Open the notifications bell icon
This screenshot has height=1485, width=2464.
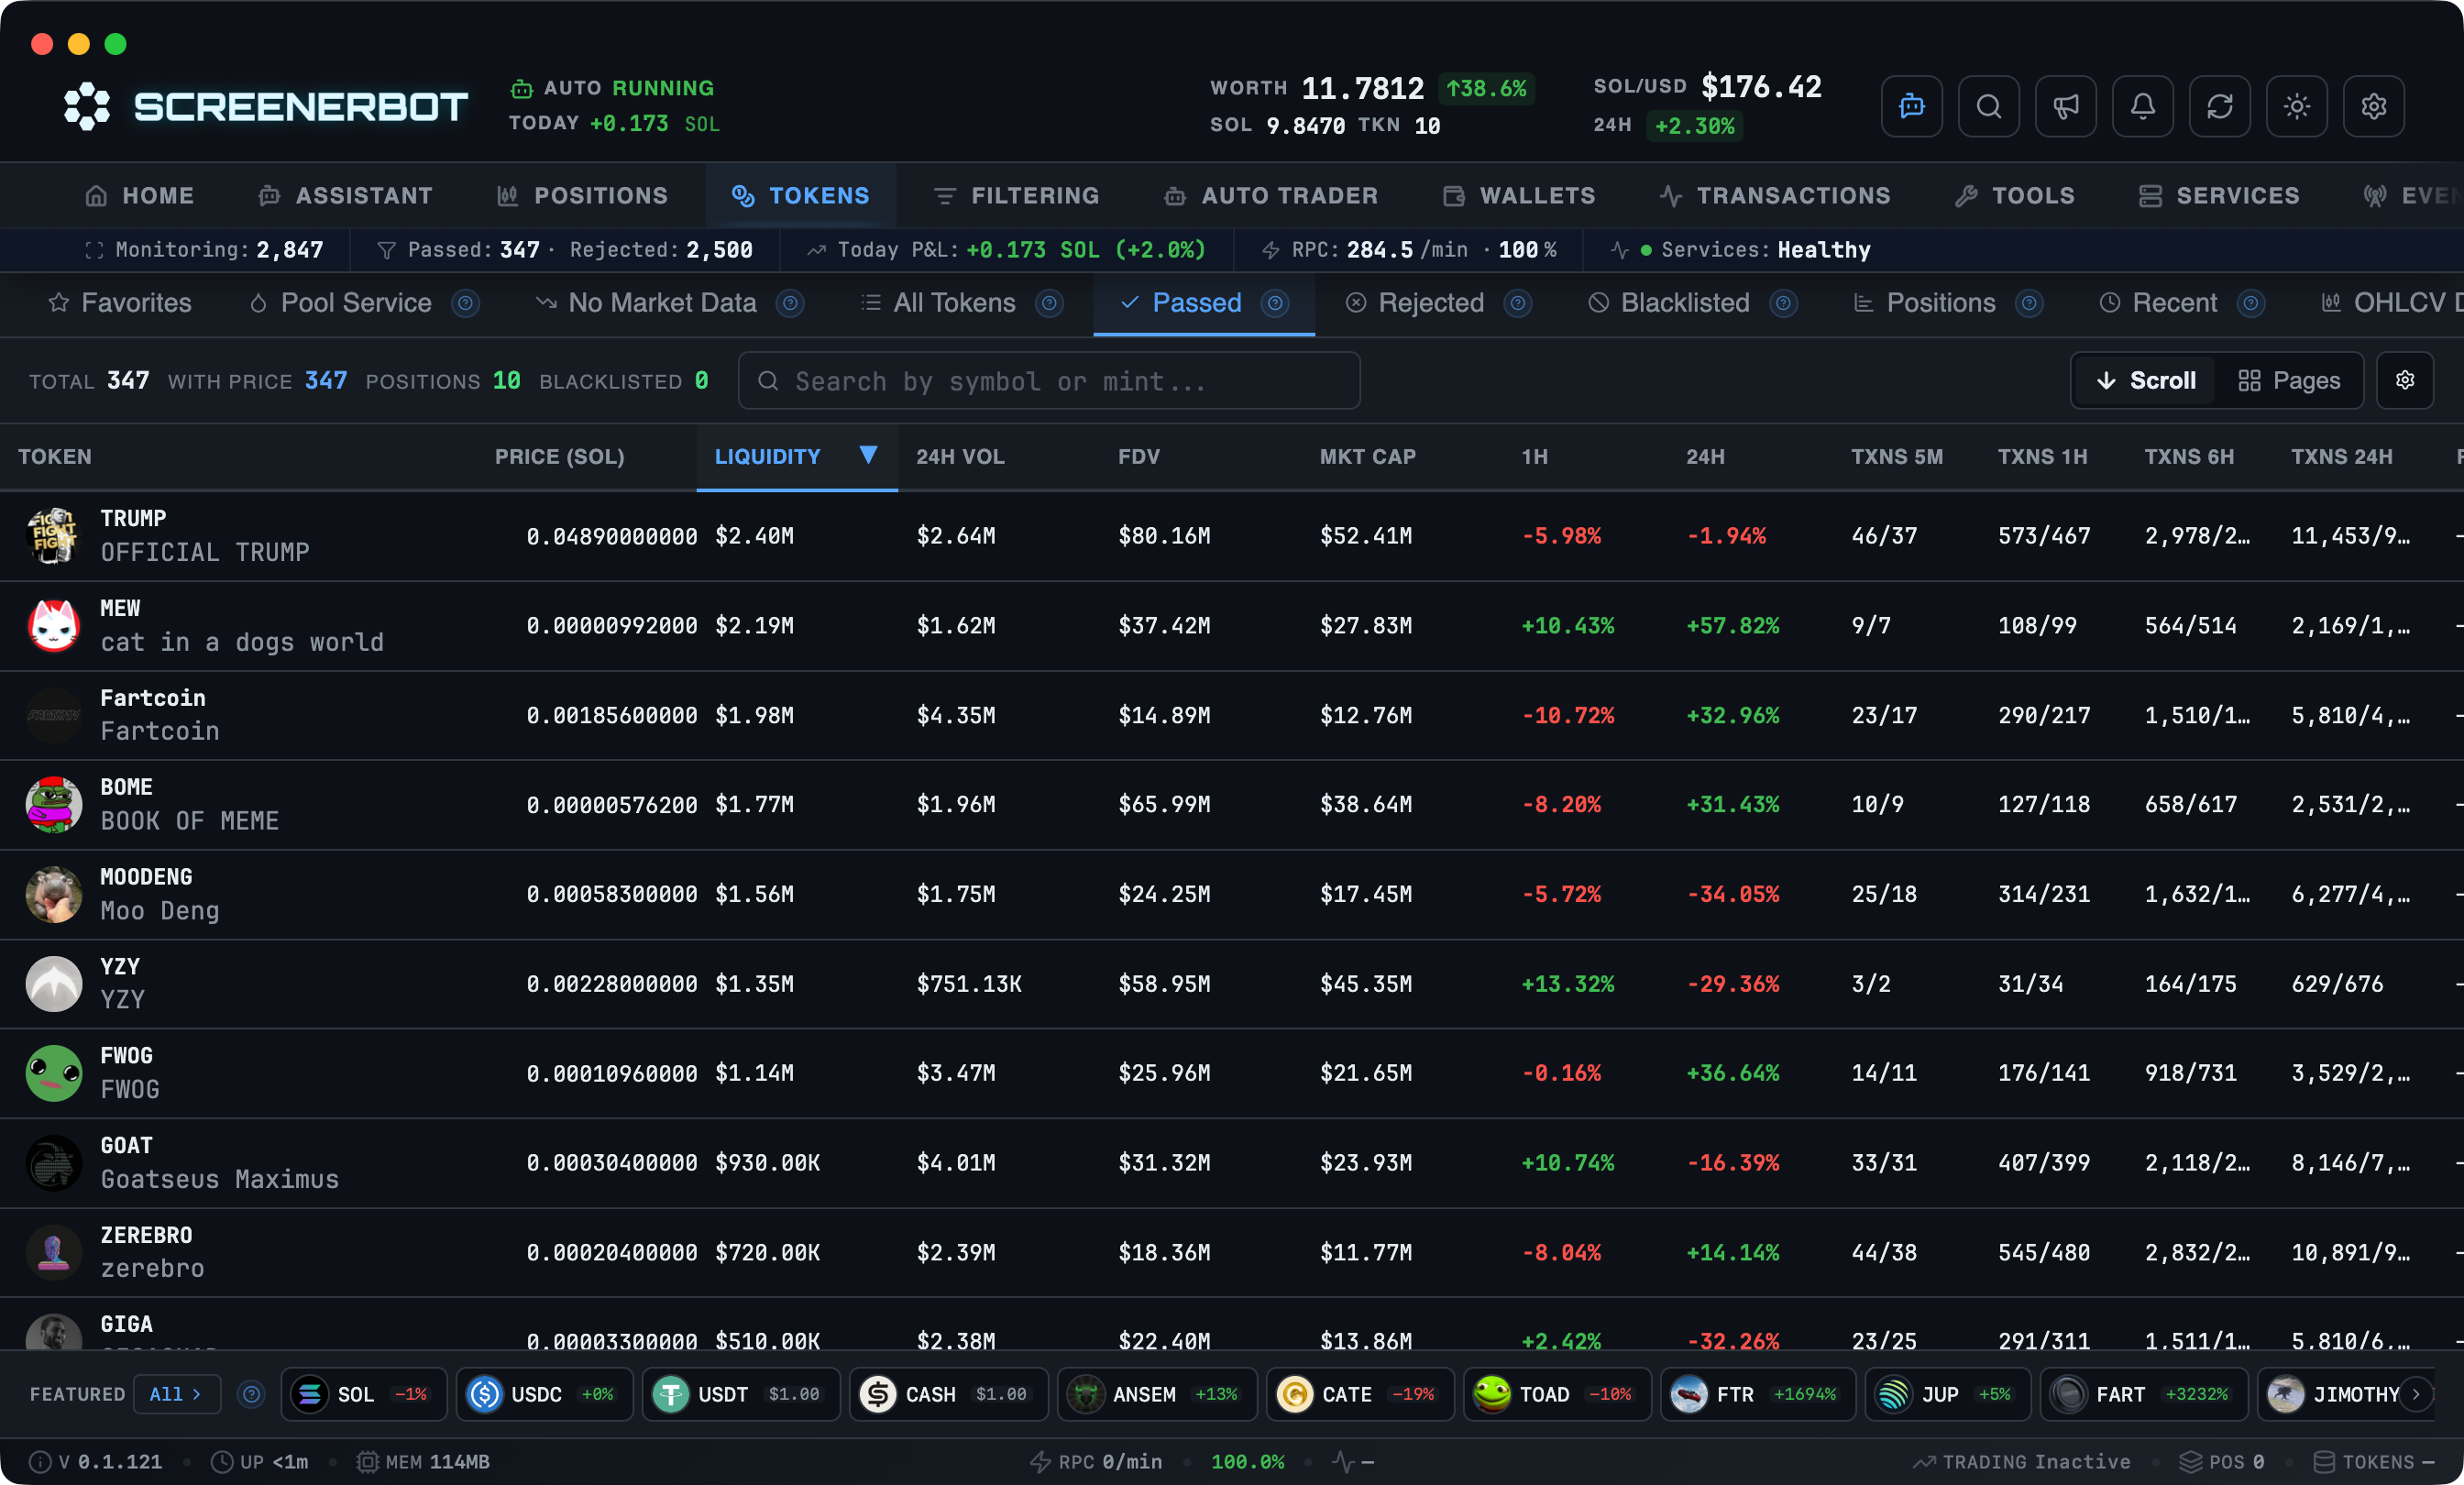(x=2142, y=106)
